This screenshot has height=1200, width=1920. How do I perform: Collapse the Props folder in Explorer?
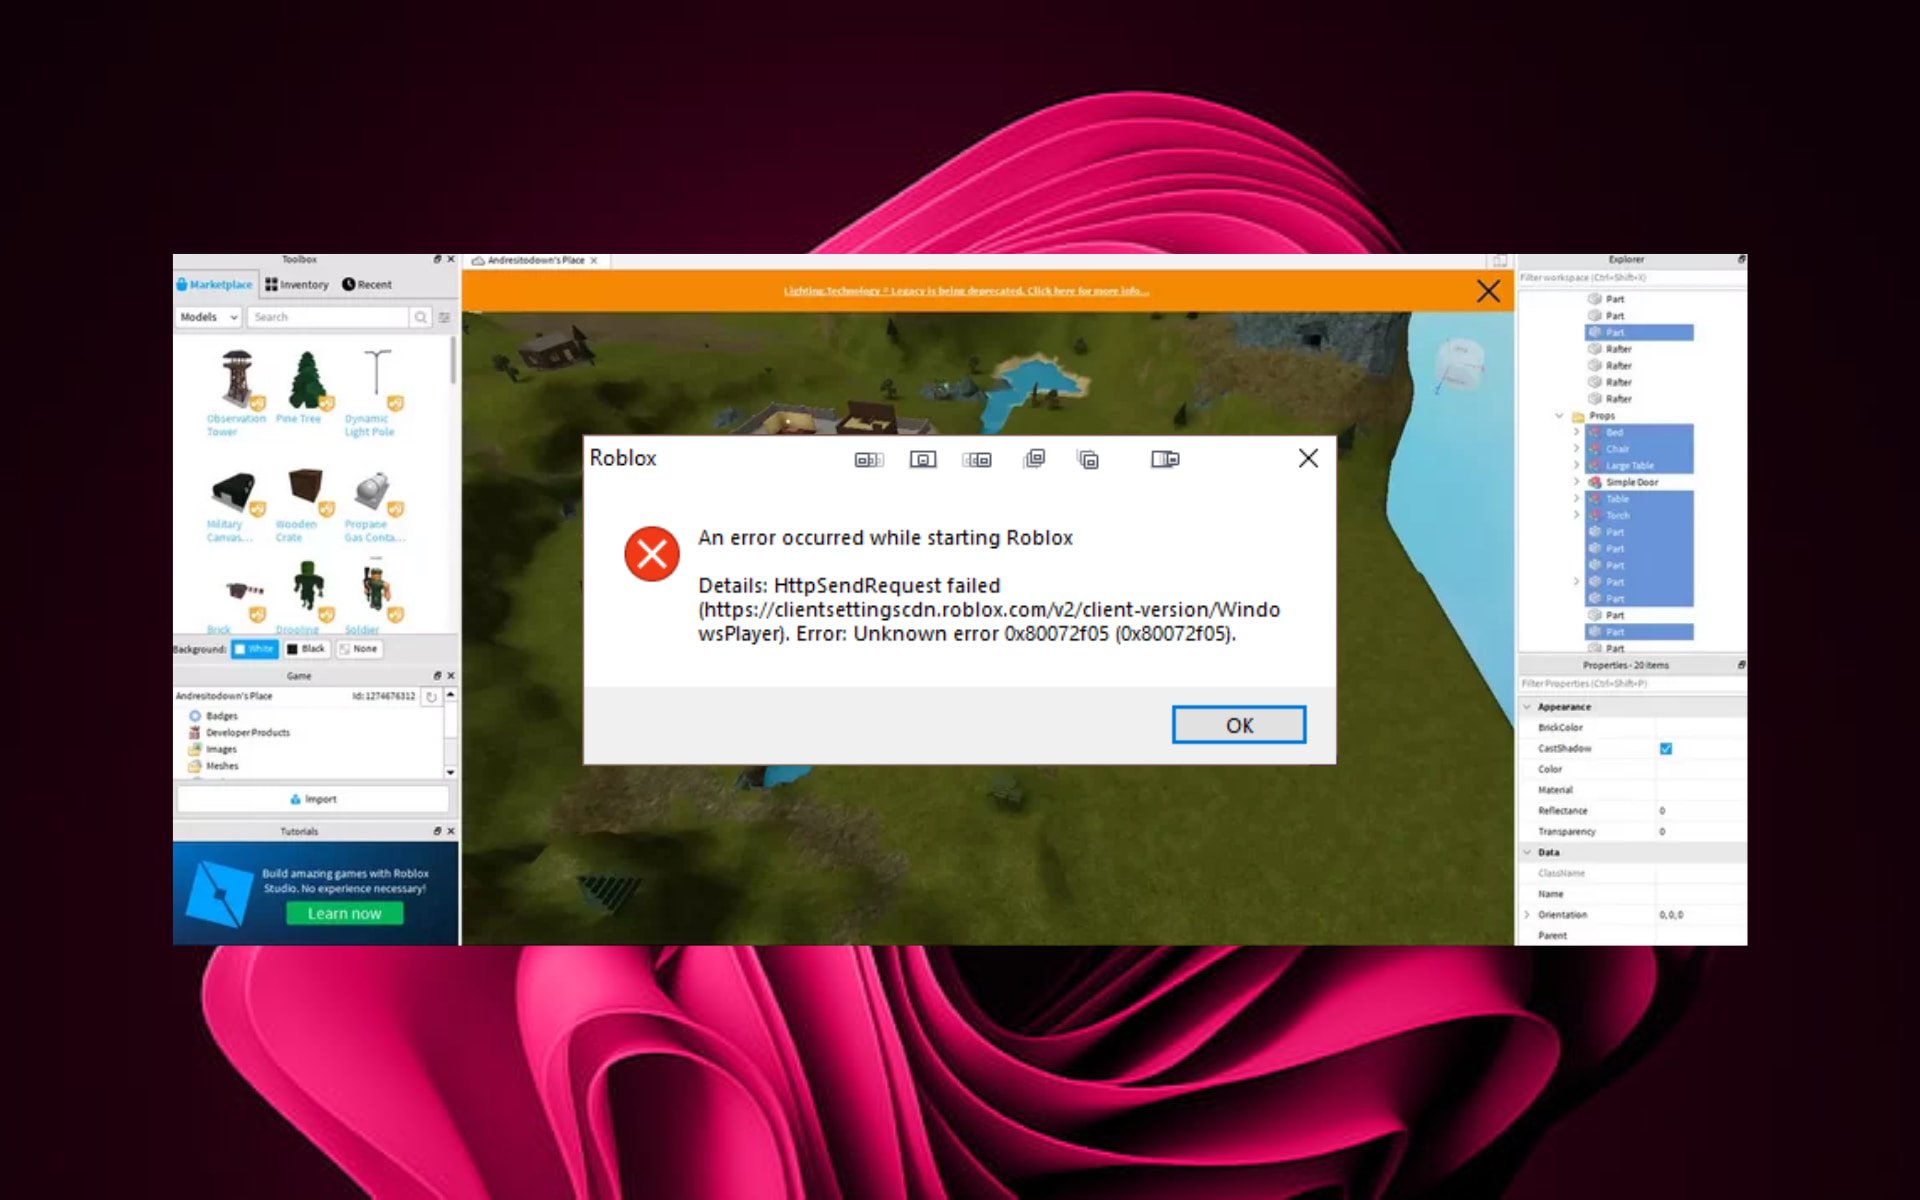tap(1559, 416)
